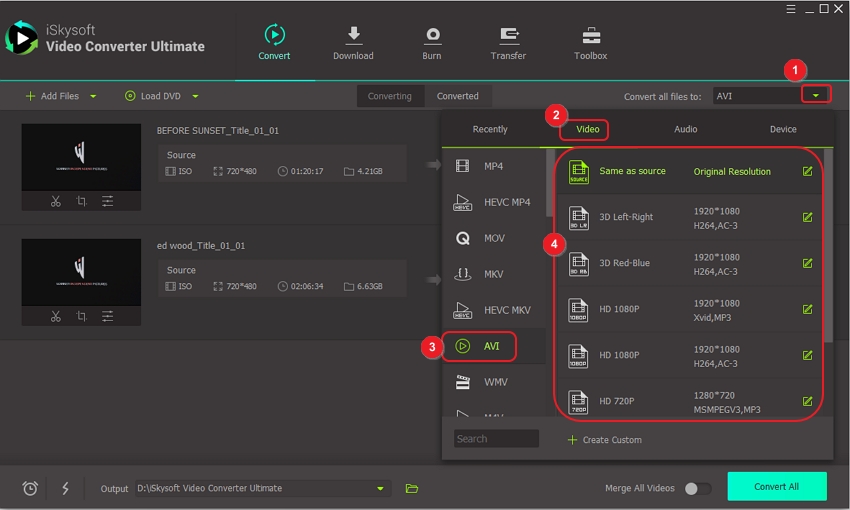Click the Convert All button
The image size is (850, 510).
point(776,486)
